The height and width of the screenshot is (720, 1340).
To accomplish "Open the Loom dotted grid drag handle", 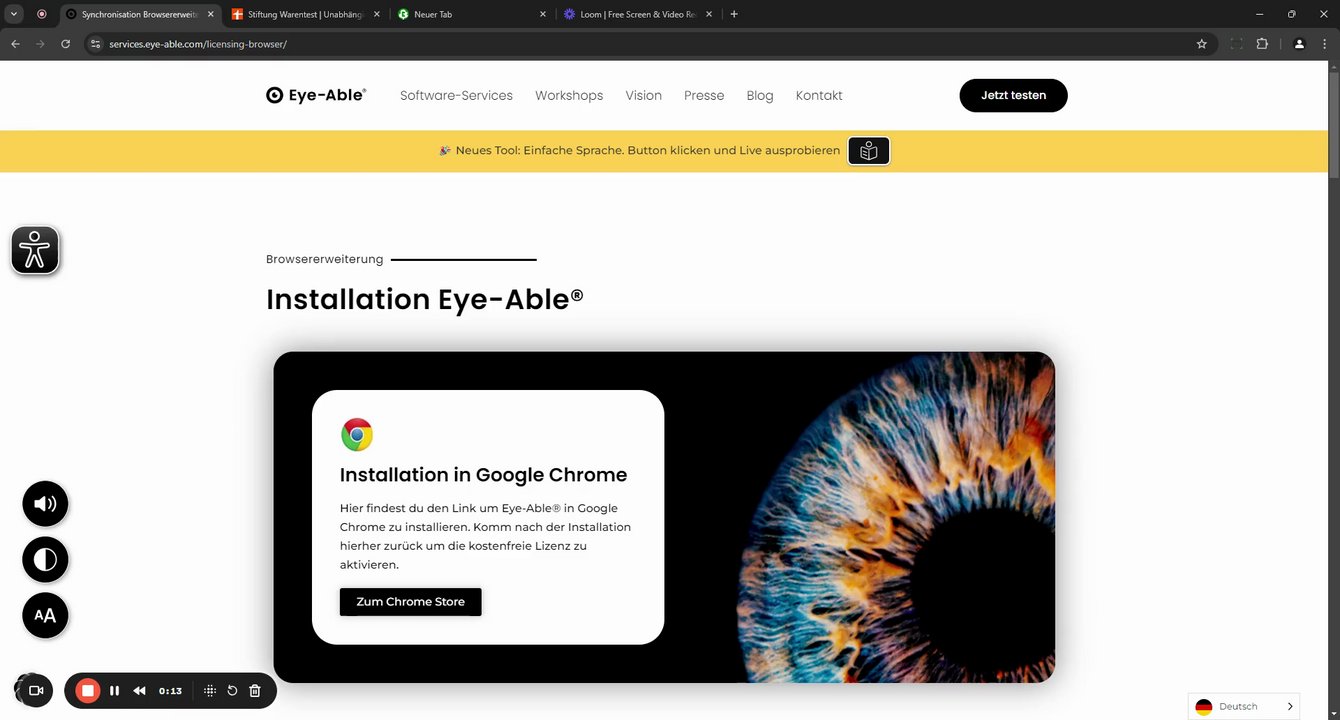I will tap(210, 691).
